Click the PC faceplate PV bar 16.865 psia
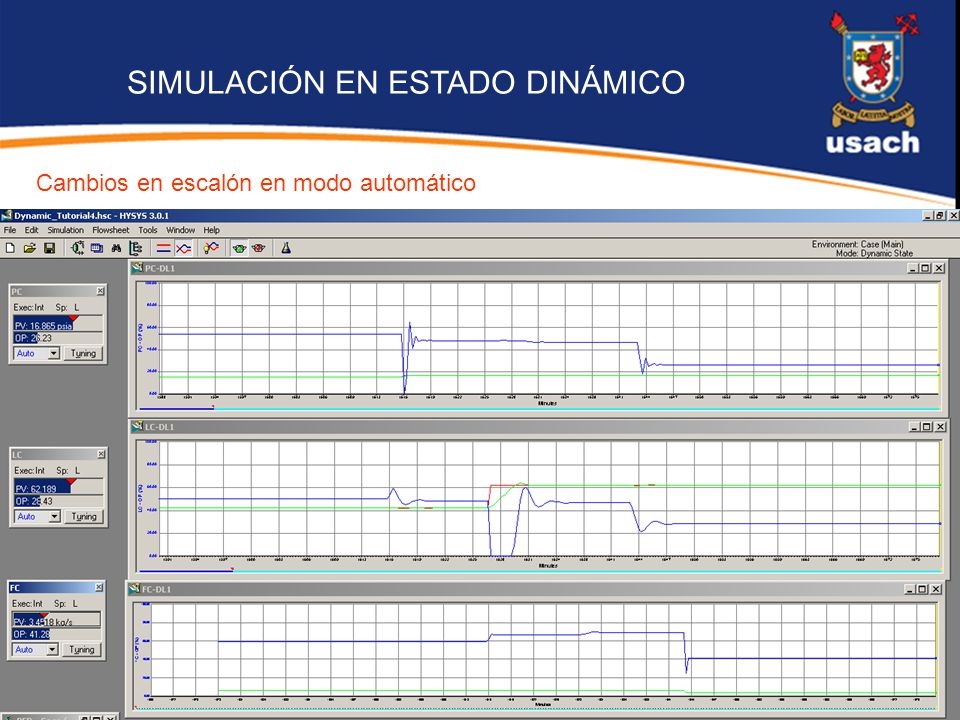The image size is (960, 720). click(x=58, y=324)
